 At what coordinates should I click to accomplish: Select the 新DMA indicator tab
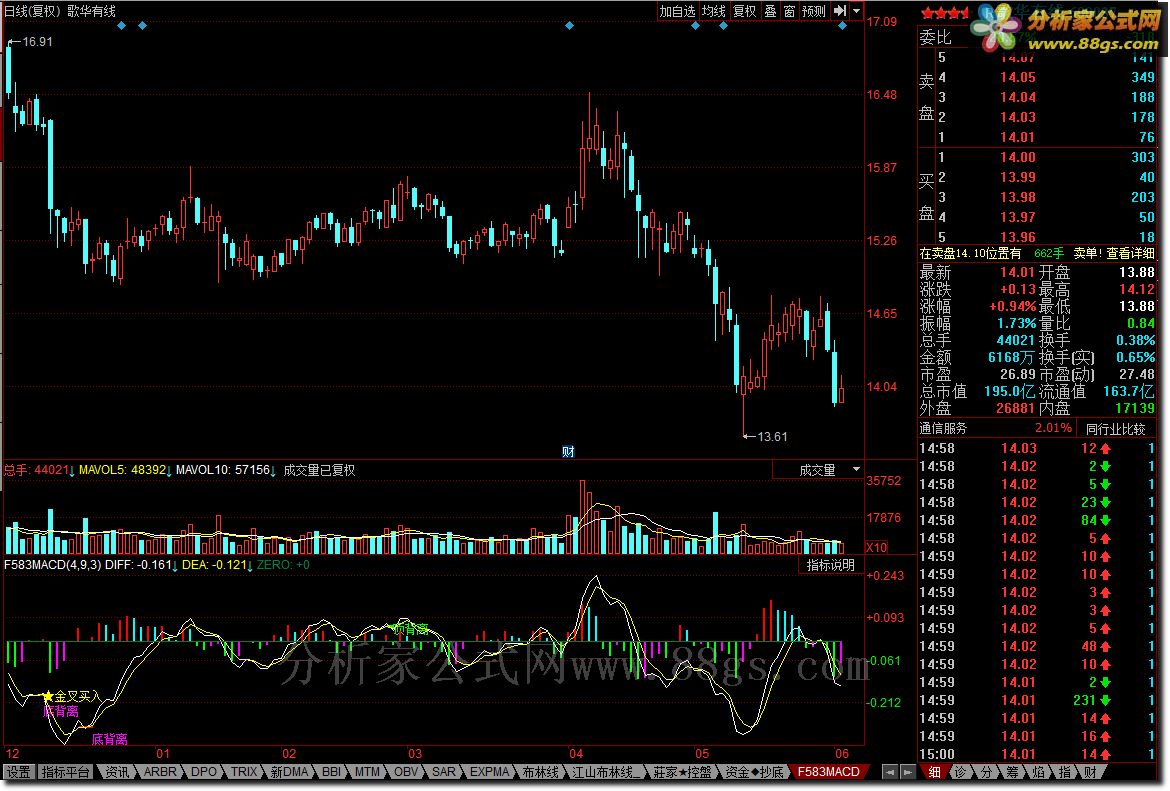click(x=290, y=772)
